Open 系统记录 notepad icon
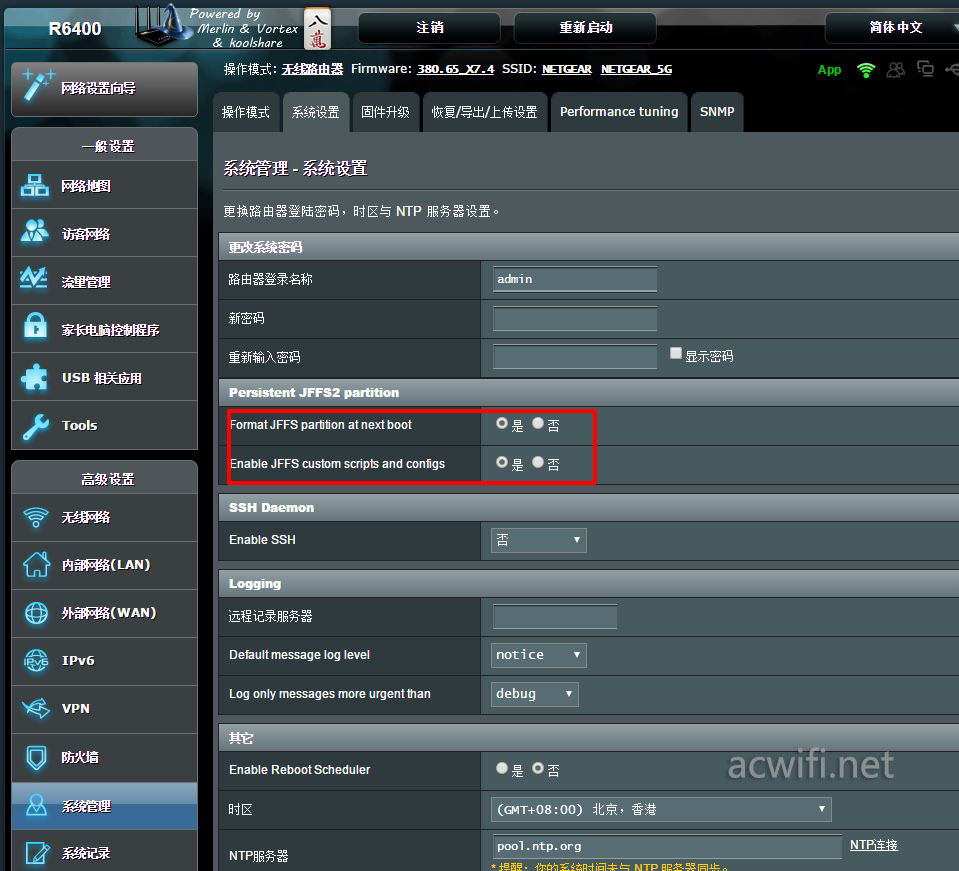The image size is (959, 871). [x=37, y=853]
